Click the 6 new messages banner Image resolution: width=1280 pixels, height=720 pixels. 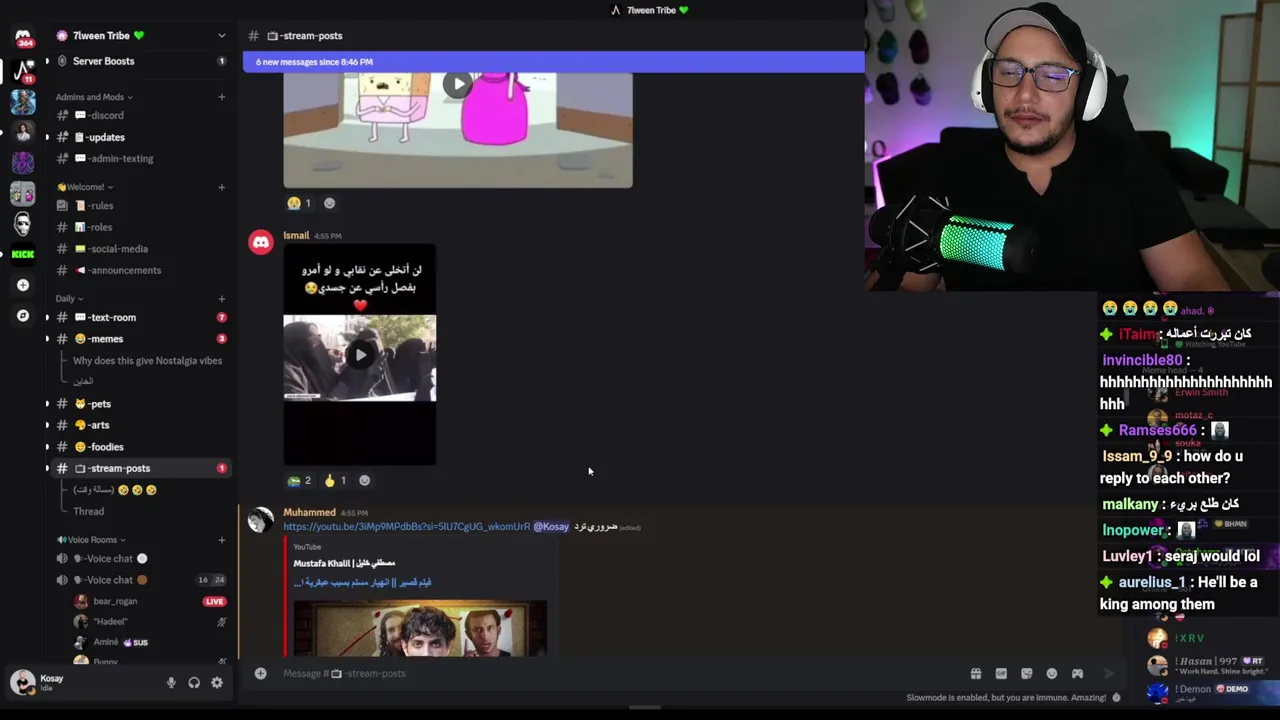point(553,62)
